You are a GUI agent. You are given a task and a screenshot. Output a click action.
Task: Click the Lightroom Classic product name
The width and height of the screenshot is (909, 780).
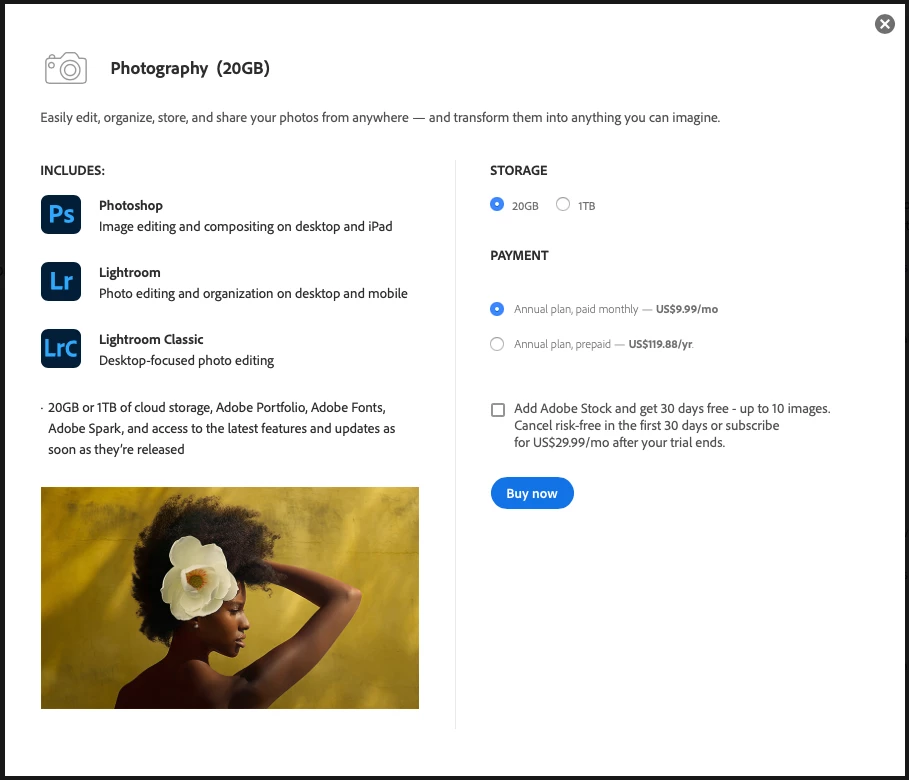[x=151, y=339]
